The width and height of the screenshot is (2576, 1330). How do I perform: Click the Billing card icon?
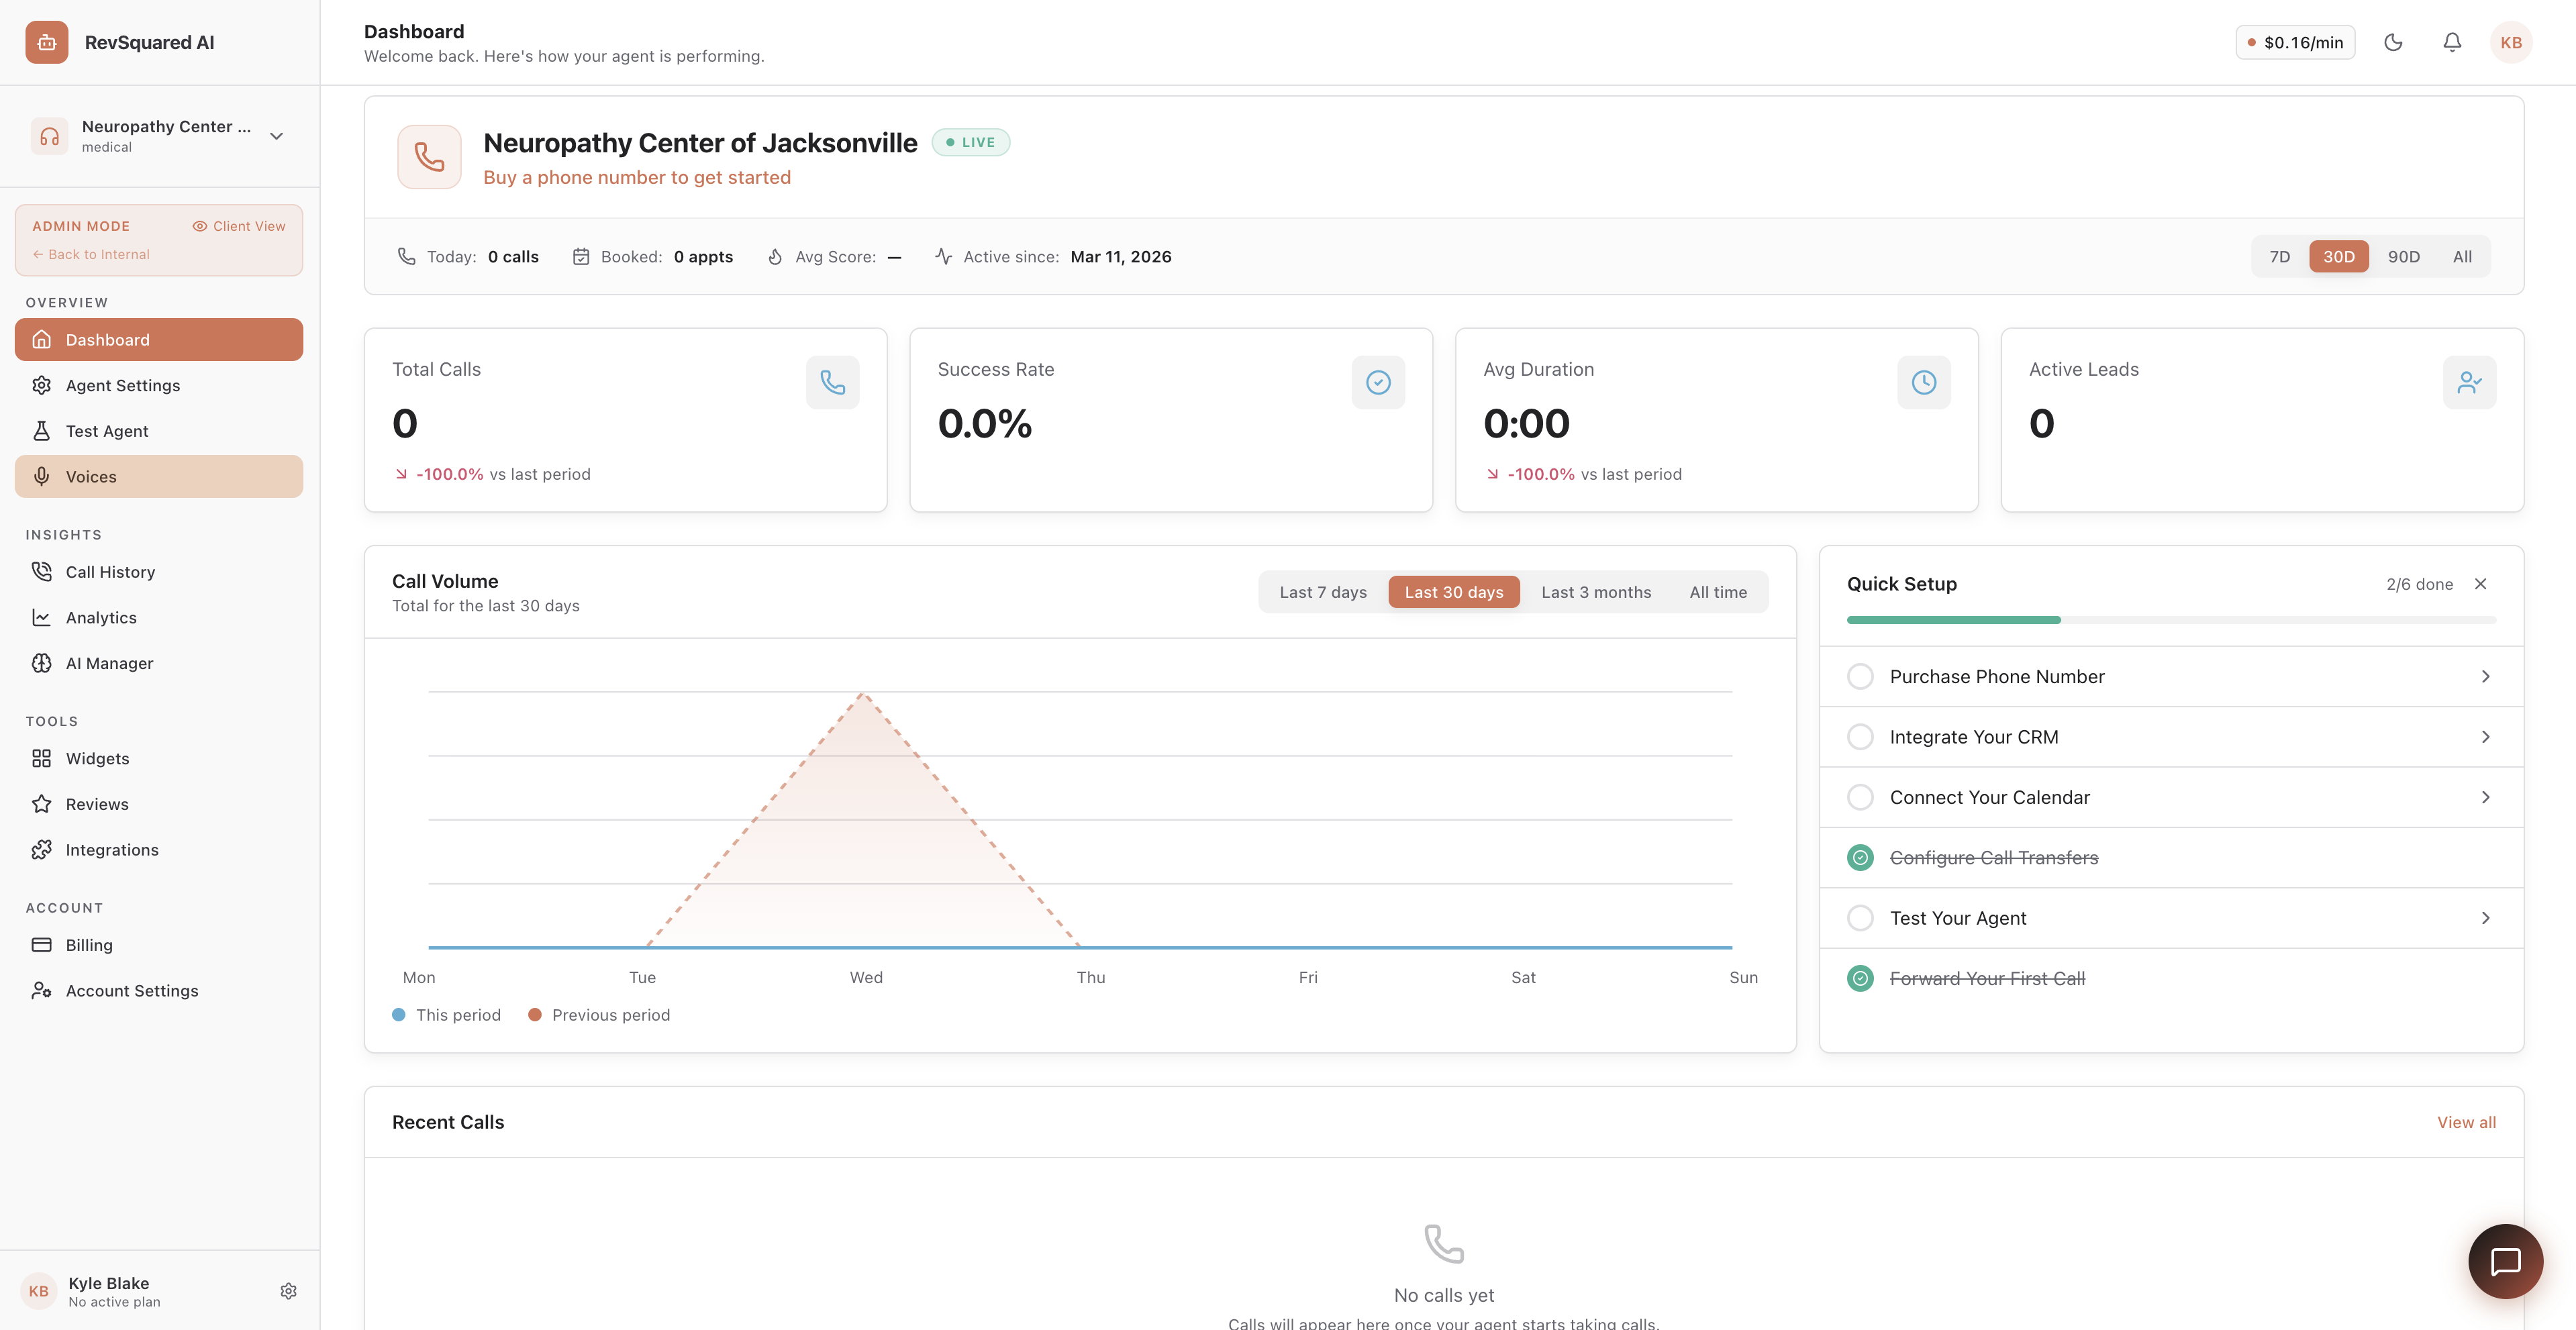[42, 945]
